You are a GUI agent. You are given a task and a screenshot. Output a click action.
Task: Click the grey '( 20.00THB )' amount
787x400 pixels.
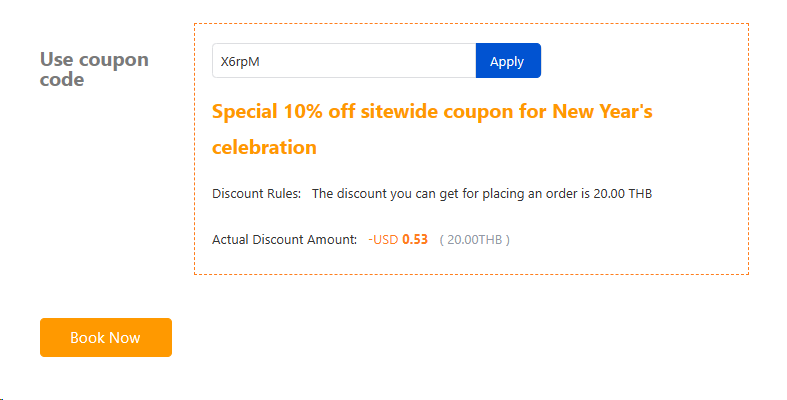click(x=474, y=239)
